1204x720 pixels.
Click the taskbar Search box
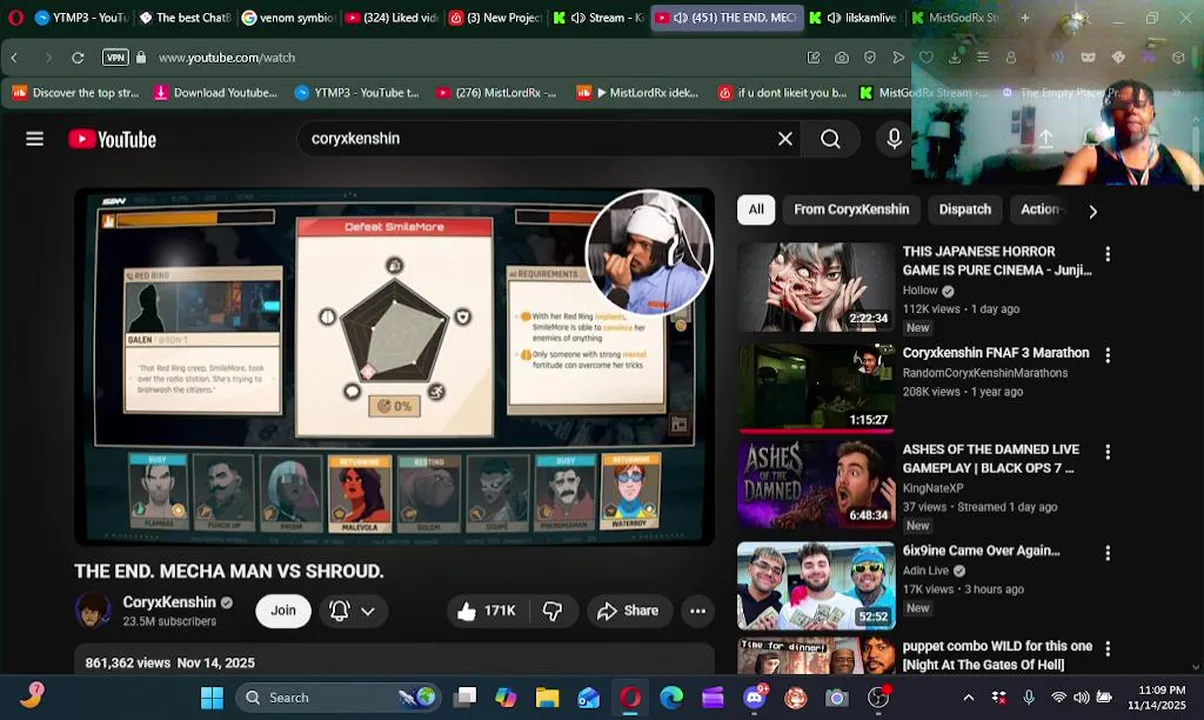point(340,697)
